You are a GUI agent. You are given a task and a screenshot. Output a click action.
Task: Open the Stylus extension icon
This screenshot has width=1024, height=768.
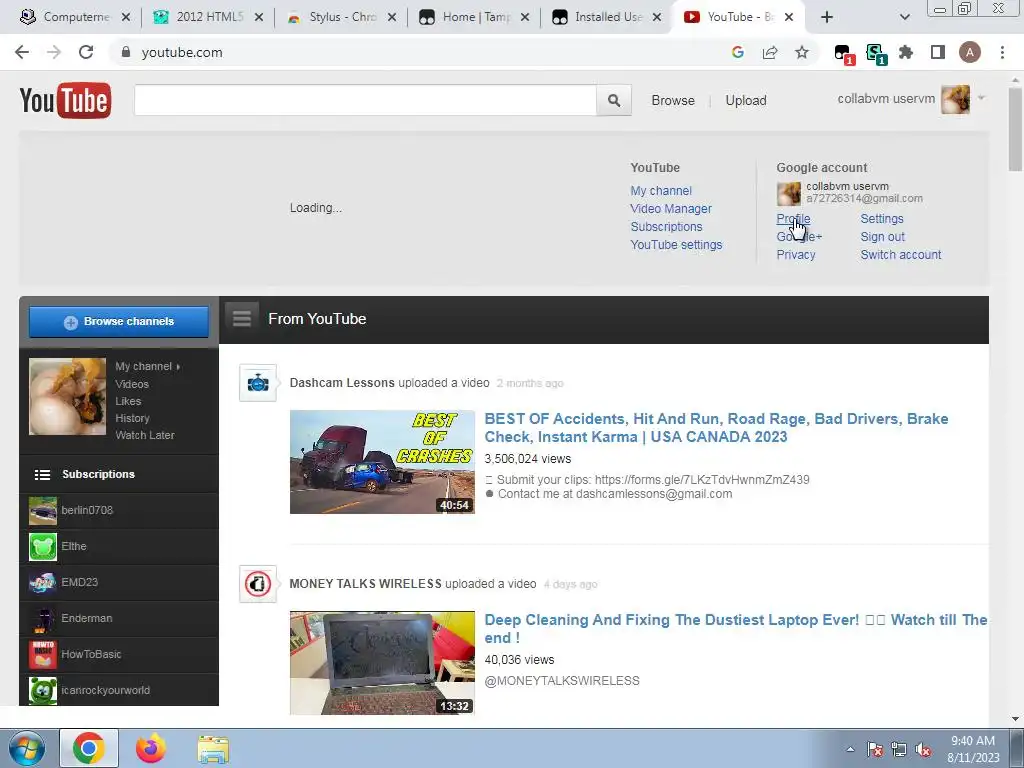(875, 54)
